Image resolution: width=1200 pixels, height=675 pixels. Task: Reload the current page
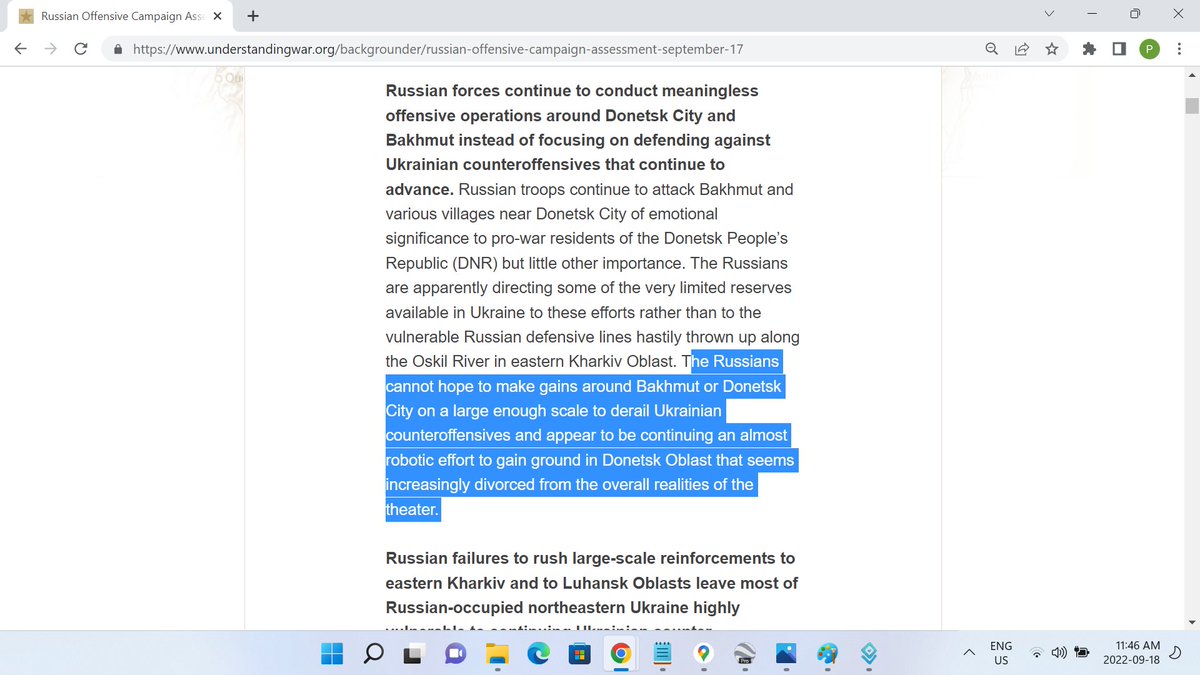(x=82, y=49)
